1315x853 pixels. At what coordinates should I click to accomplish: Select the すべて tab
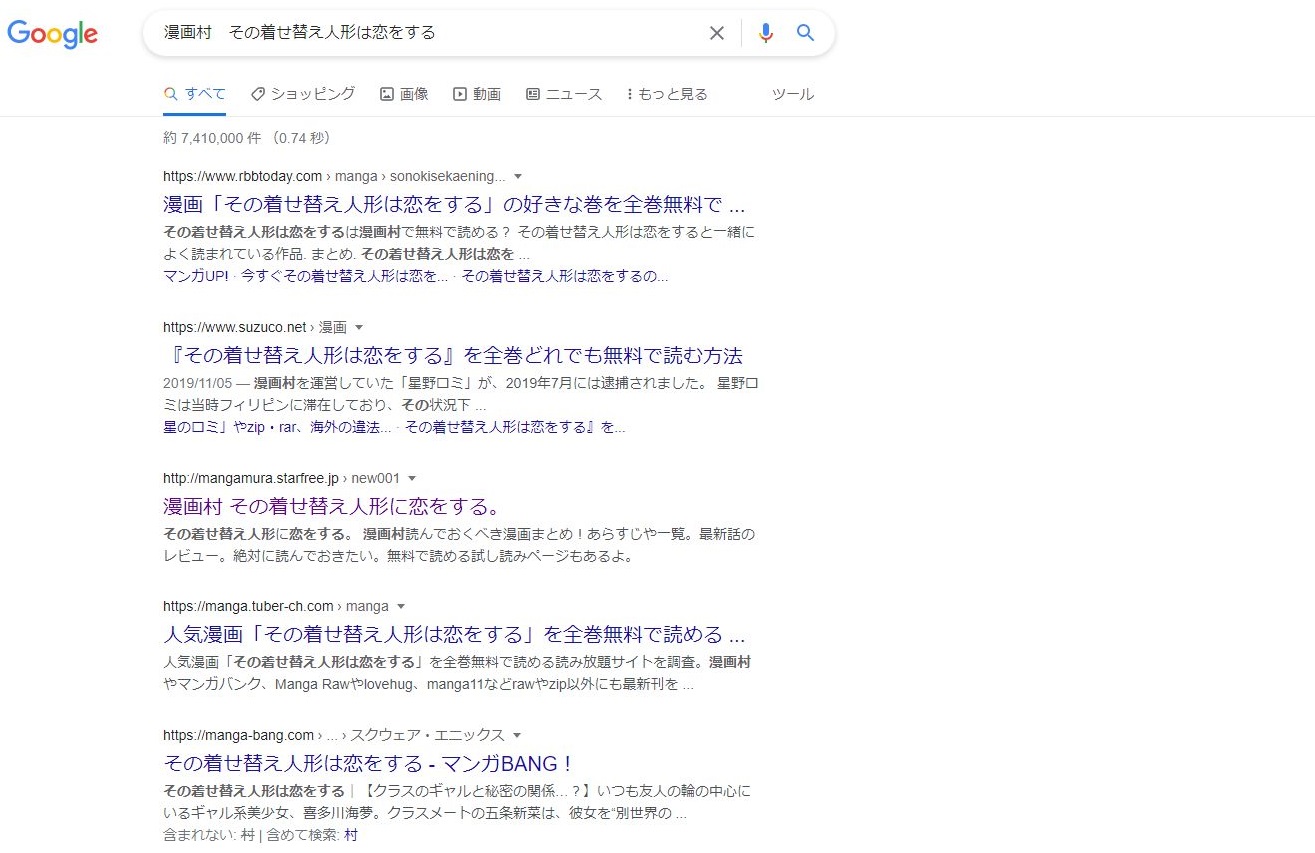[195, 94]
